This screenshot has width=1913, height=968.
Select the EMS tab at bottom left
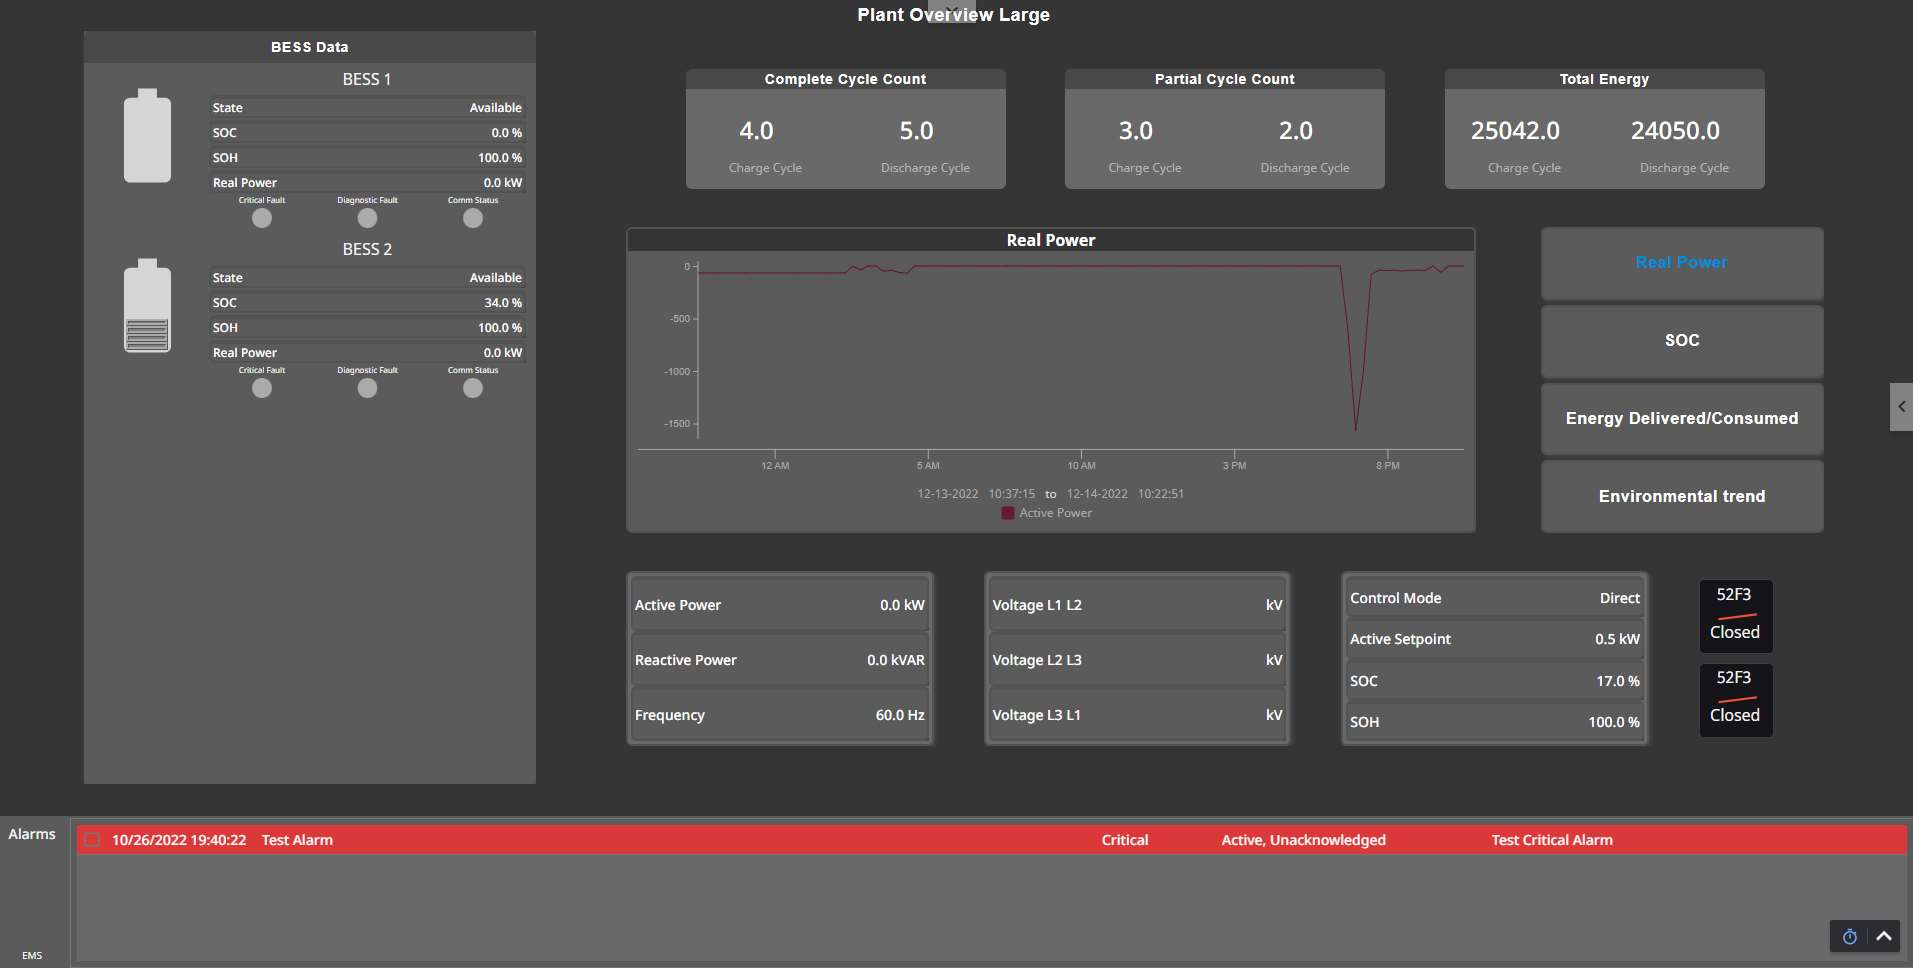(x=32, y=955)
